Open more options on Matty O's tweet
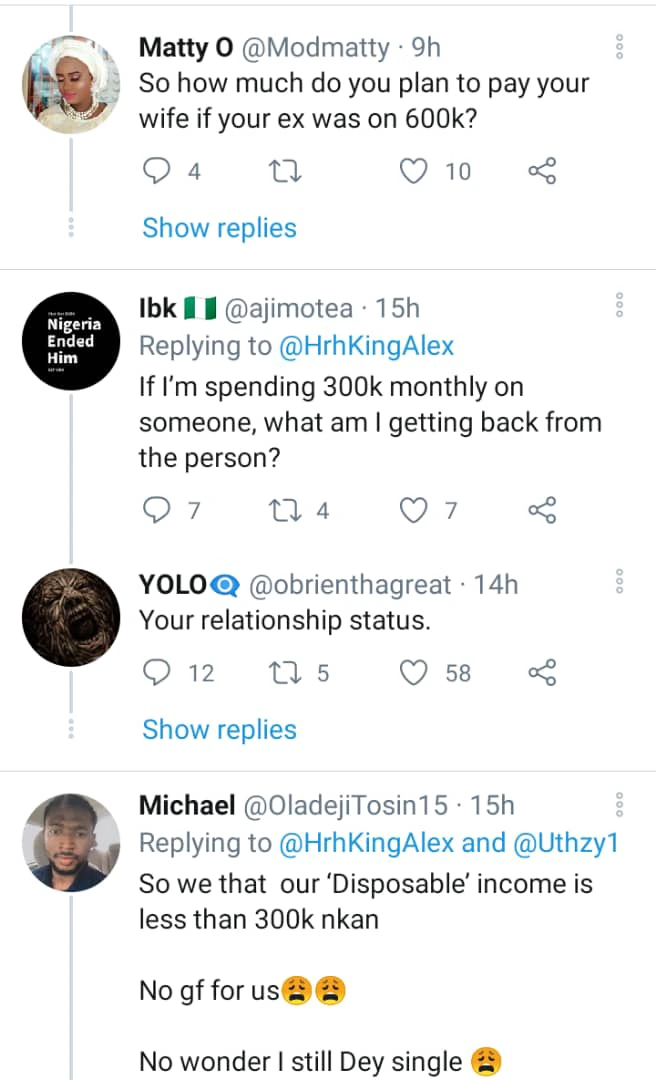The image size is (656, 1080). tap(620, 46)
